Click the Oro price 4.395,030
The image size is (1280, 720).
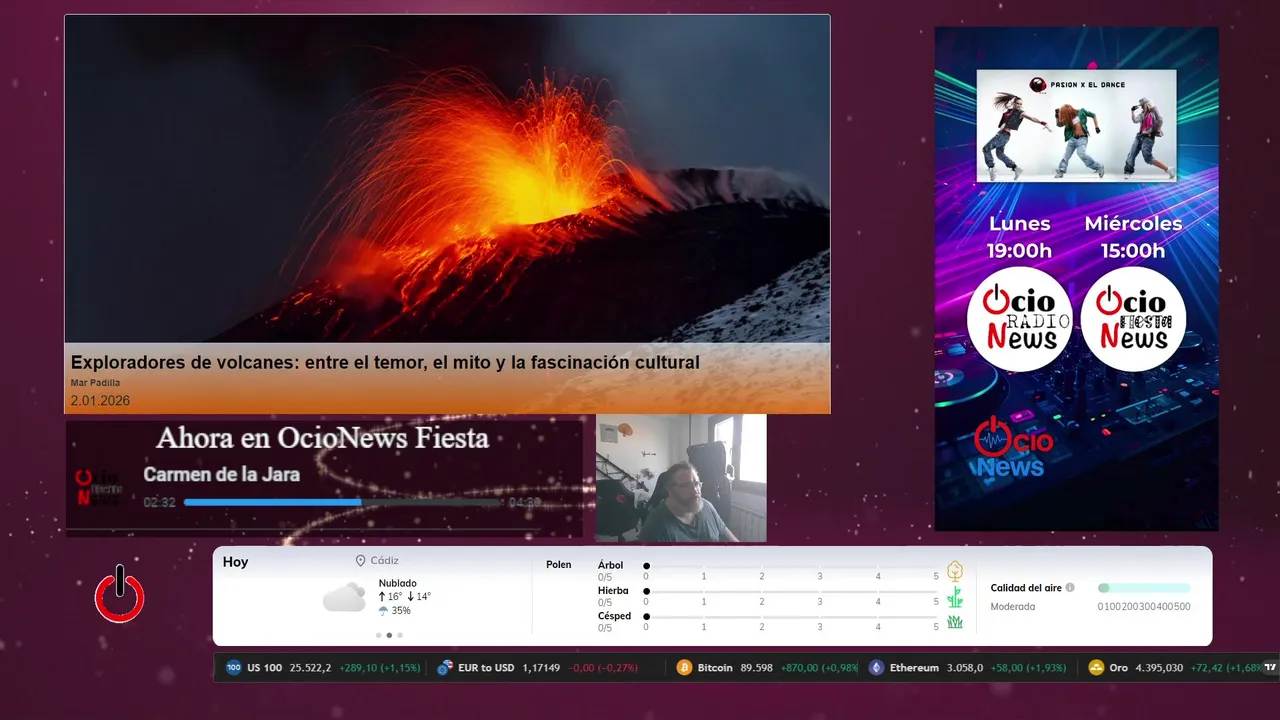coord(1159,667)
